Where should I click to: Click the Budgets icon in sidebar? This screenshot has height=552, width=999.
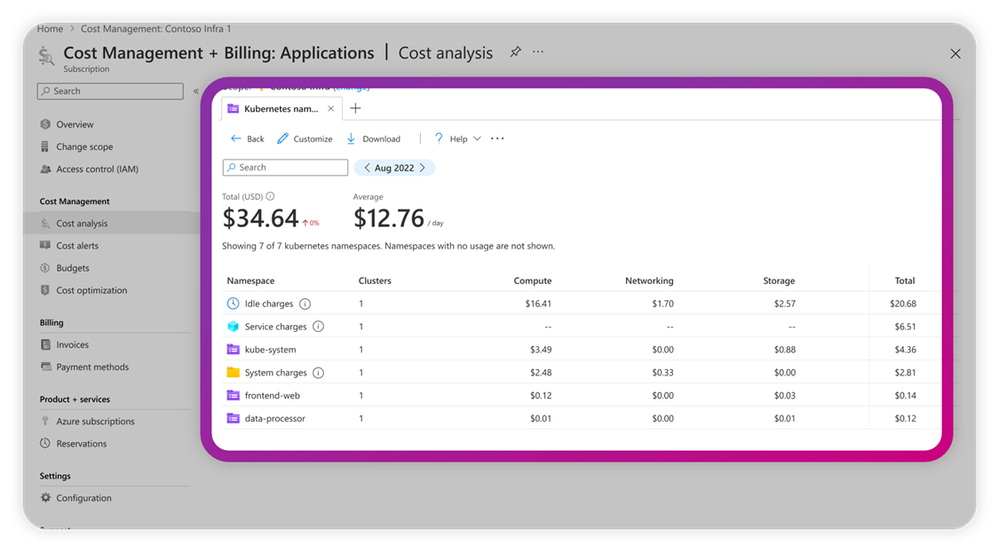click(x=45, y=268)
